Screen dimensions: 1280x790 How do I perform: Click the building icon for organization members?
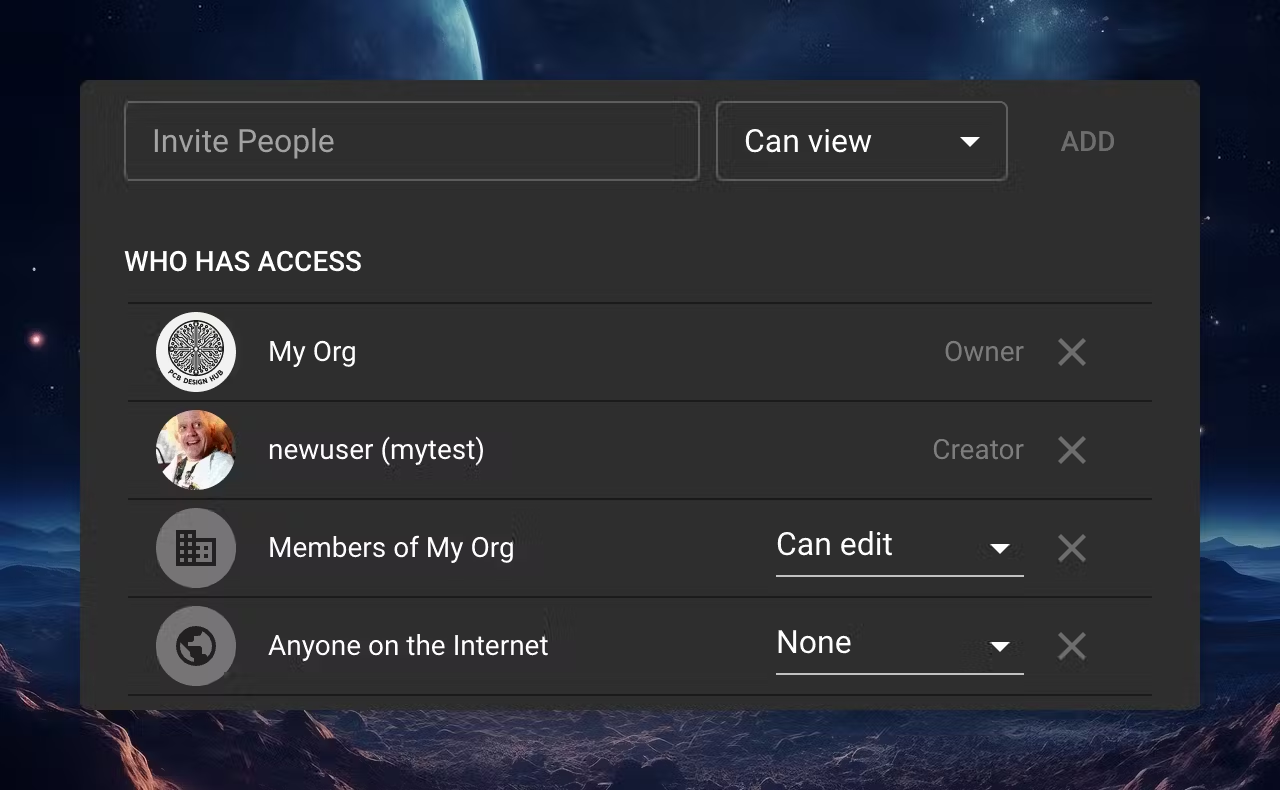click(196, 548)
